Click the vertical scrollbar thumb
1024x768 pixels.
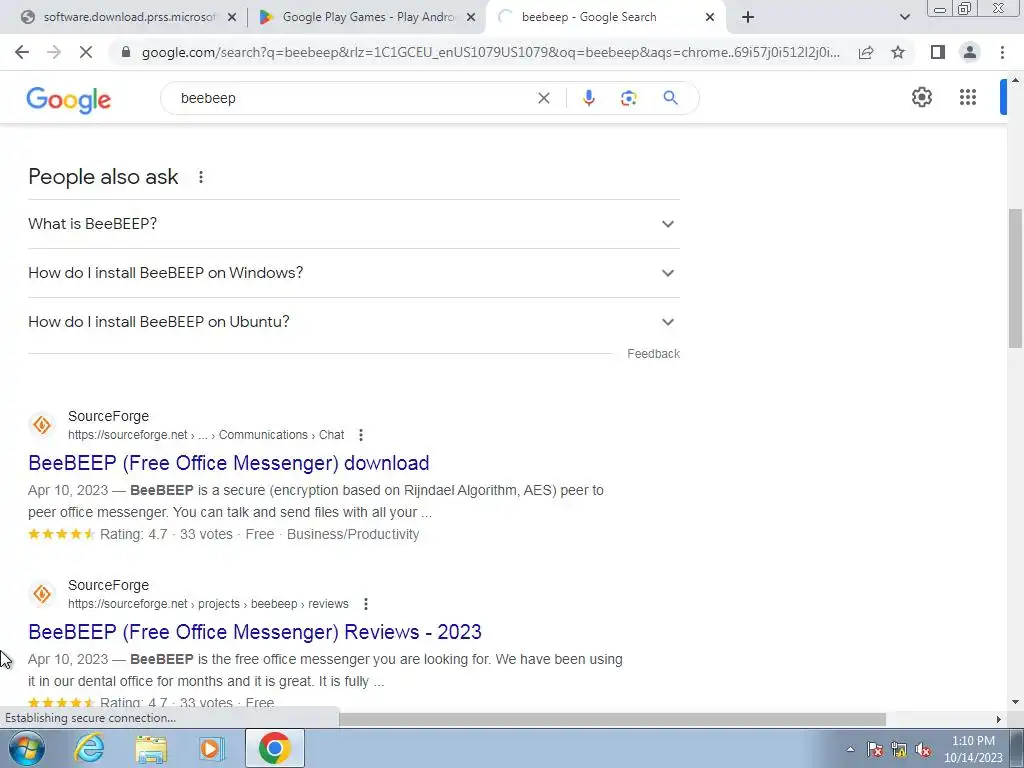[1015, 279]
